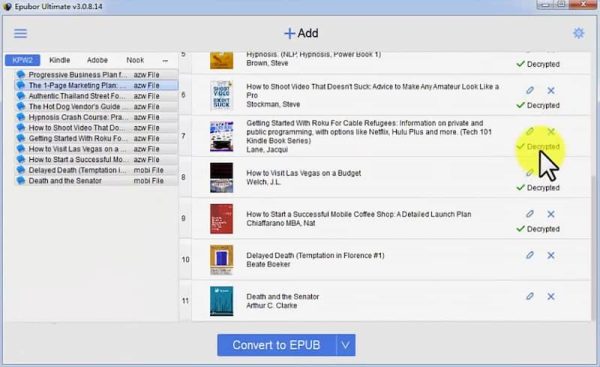The image size is (600, 367).
Task: Select How to Visit Las Vegas sidebar file
Action: pyautogui.click(x=96, y=149)
